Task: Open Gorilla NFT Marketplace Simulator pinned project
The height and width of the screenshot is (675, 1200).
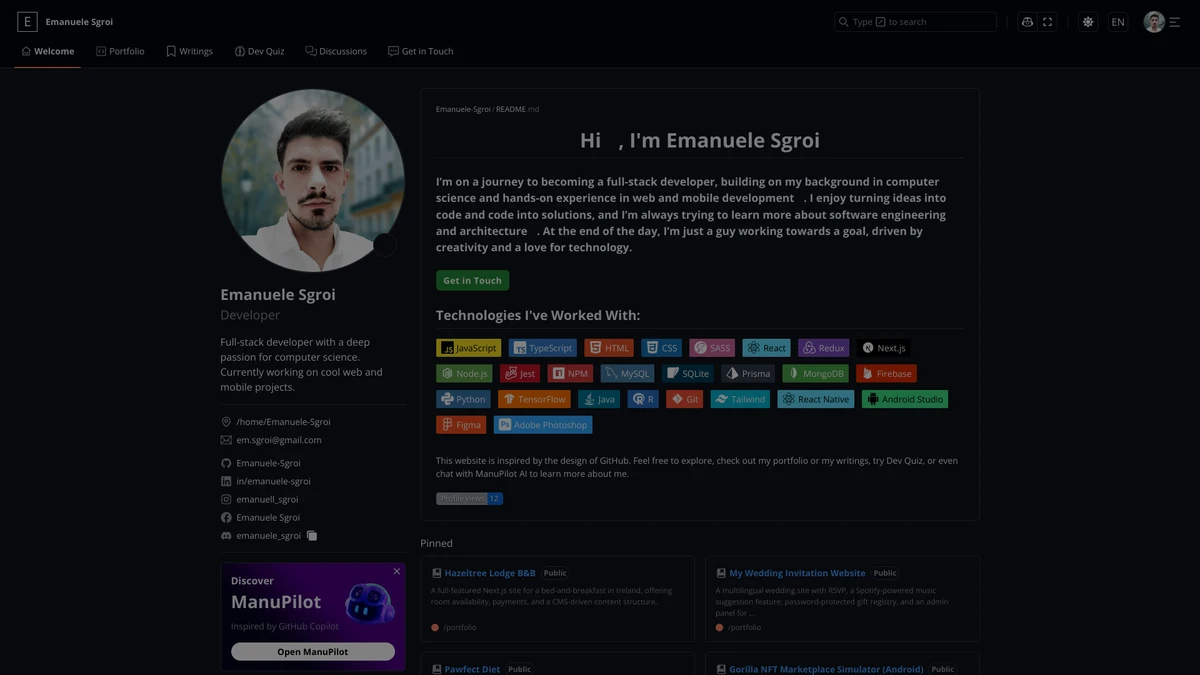Action: (827, 669)
